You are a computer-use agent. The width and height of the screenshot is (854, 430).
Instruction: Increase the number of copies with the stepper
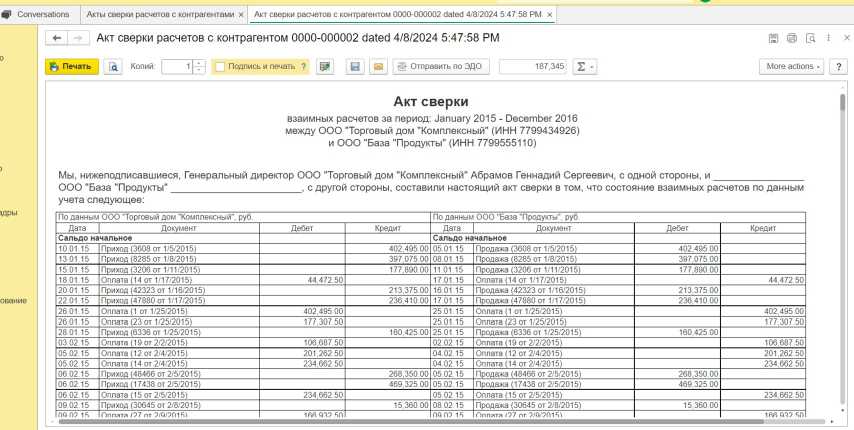tap(199, 63)
